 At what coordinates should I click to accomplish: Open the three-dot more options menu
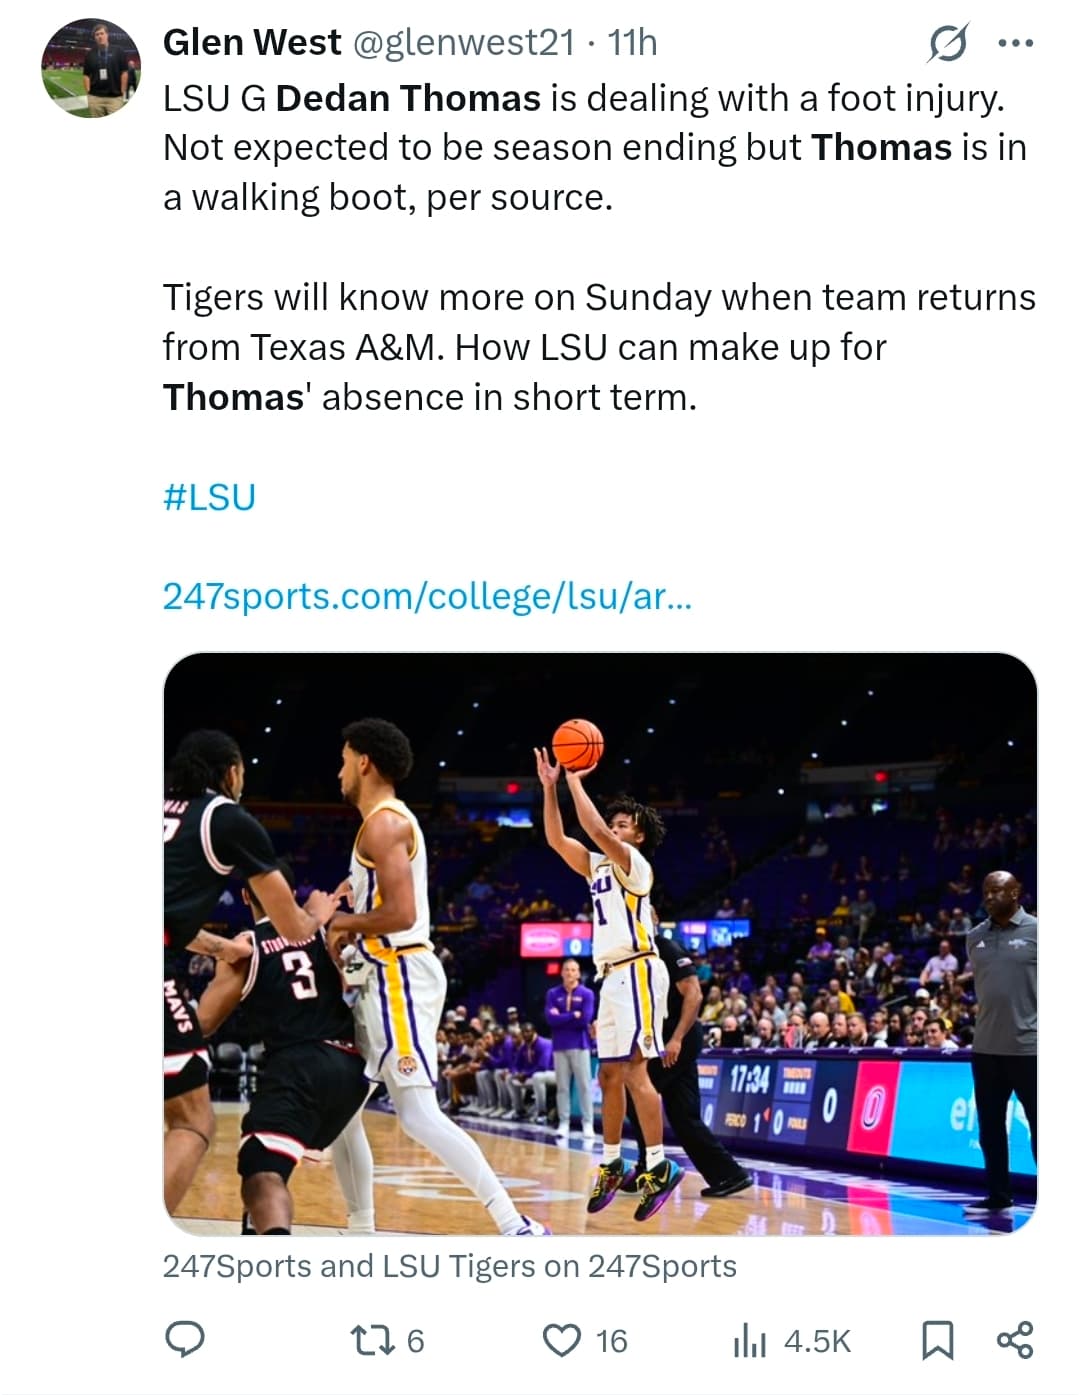[x=1016, y=43]
